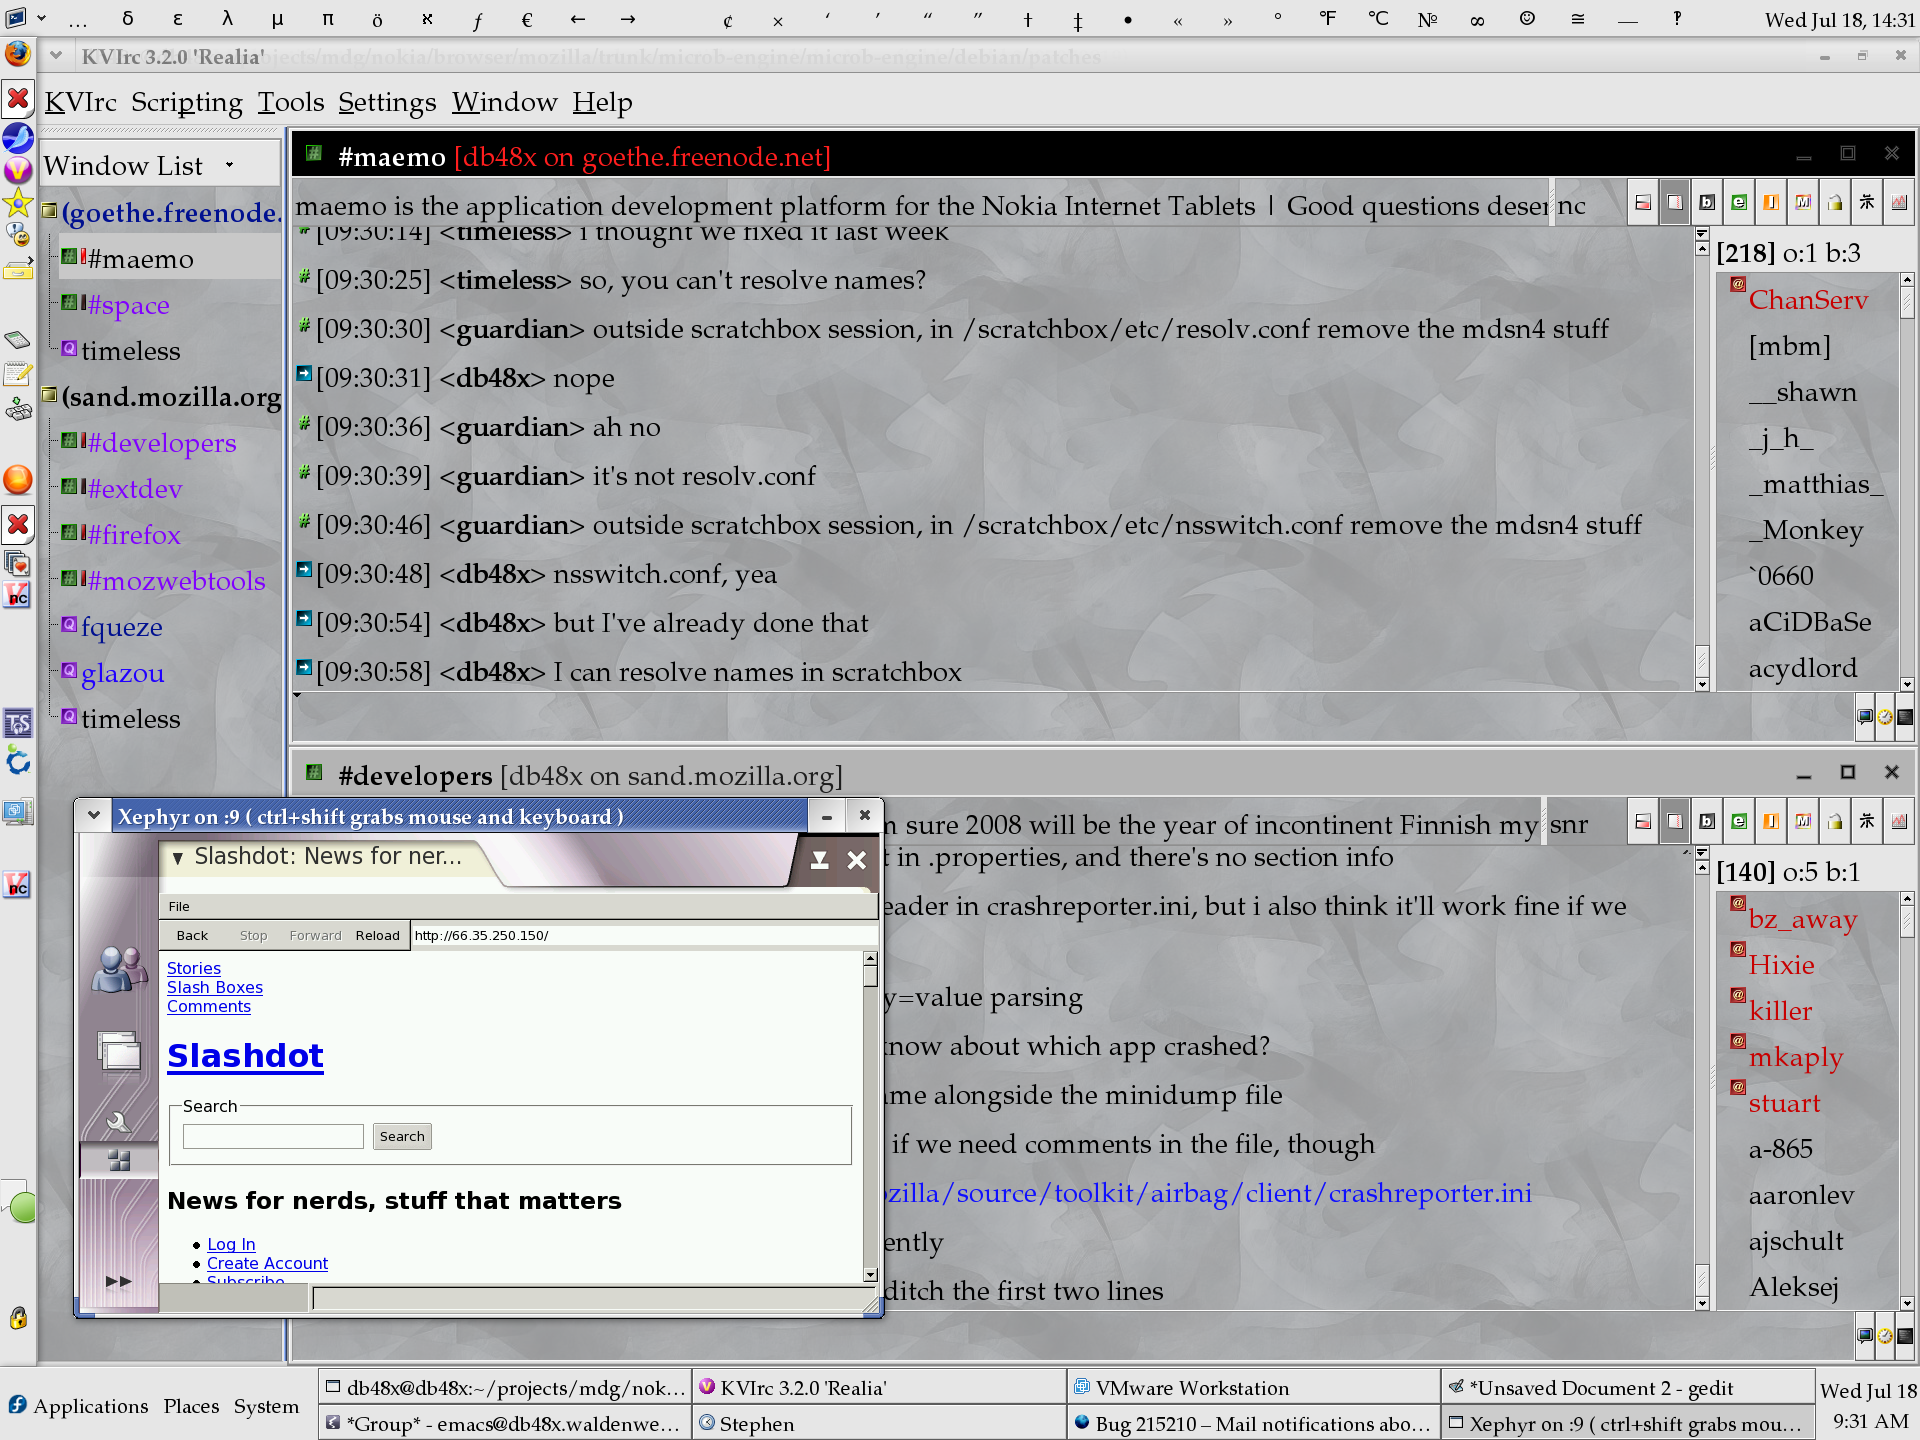
Task: Click the orange orb launcher icon
Action: [x=18, y=480]
